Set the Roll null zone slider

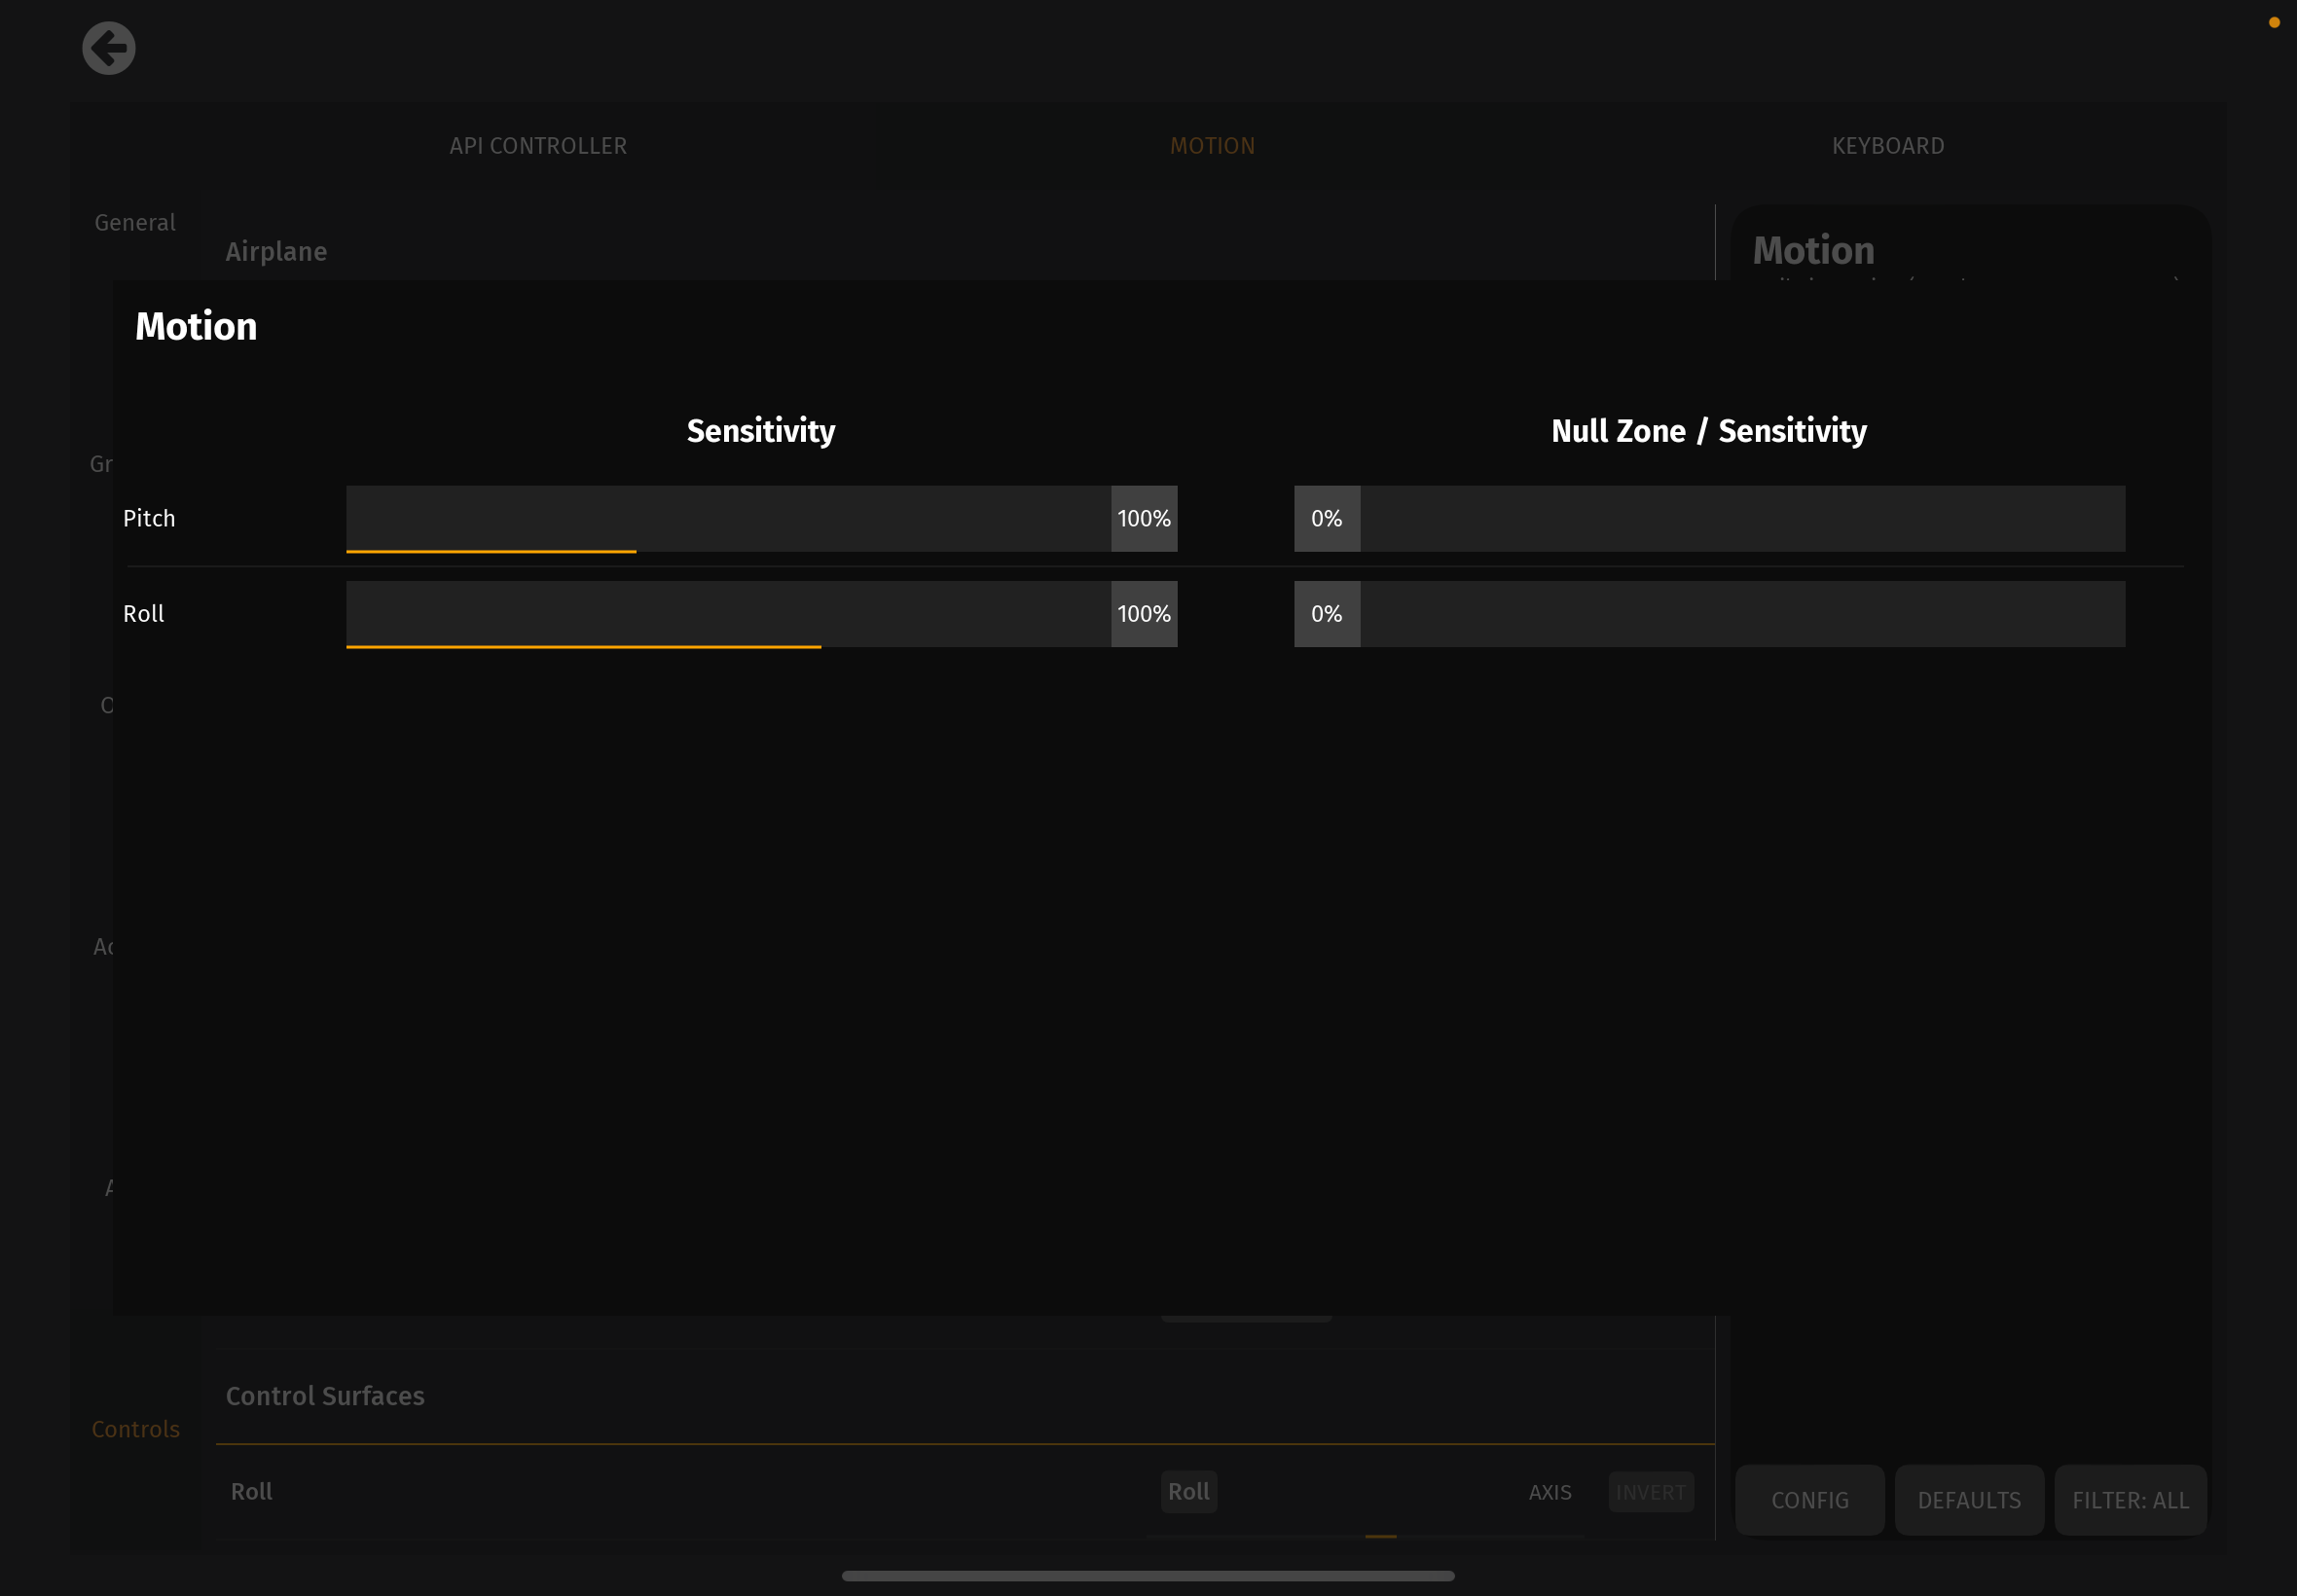(x=1741, y=613)
